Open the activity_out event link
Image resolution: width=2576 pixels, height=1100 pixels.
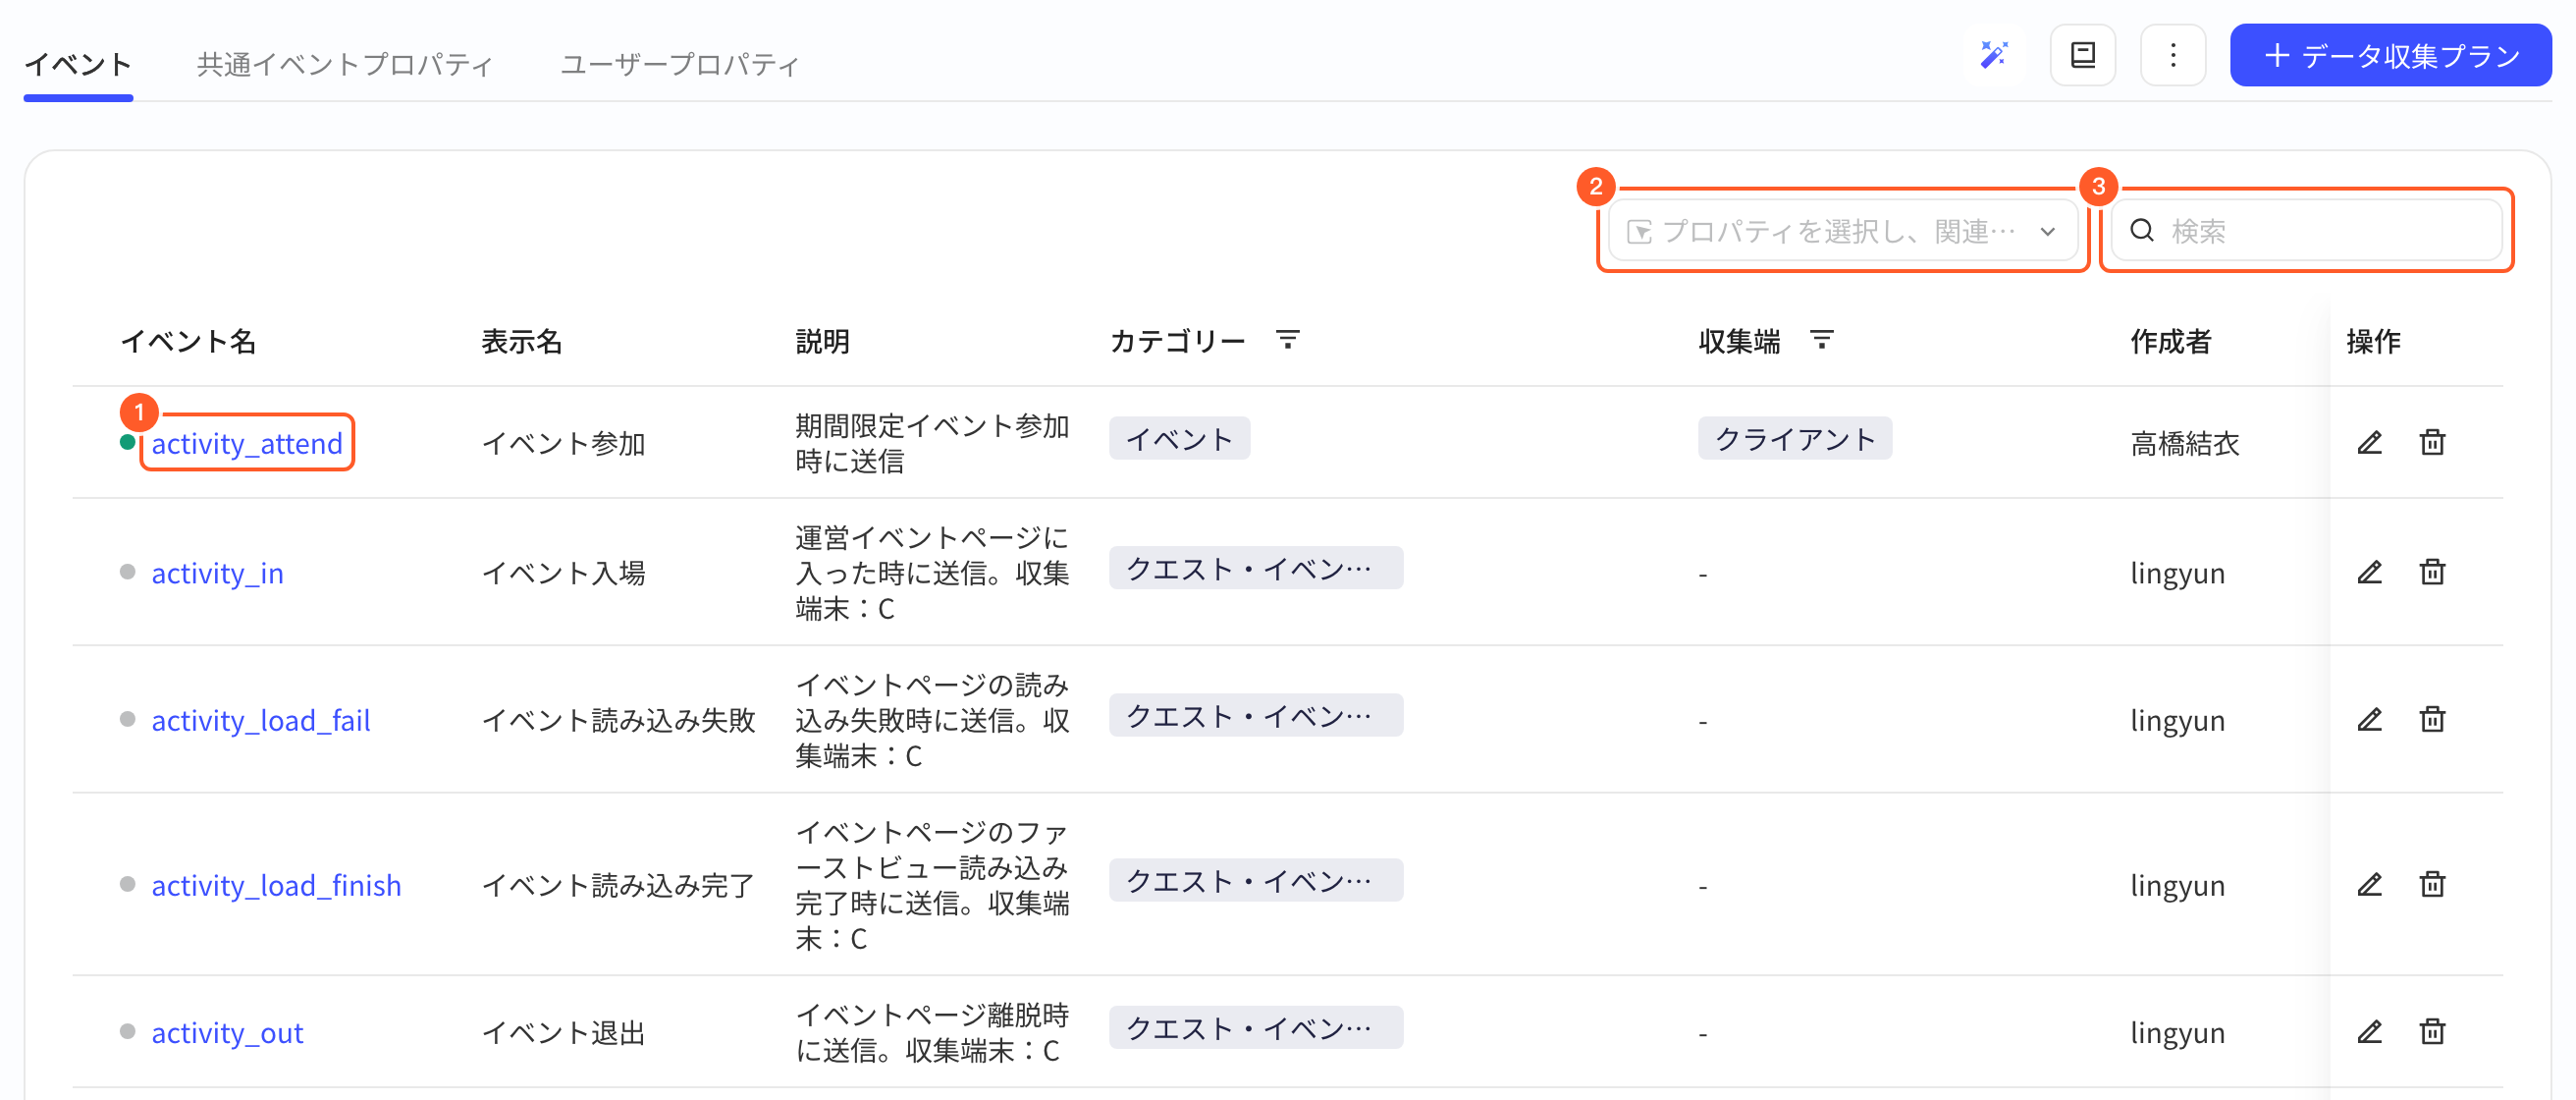[227, 1032]
